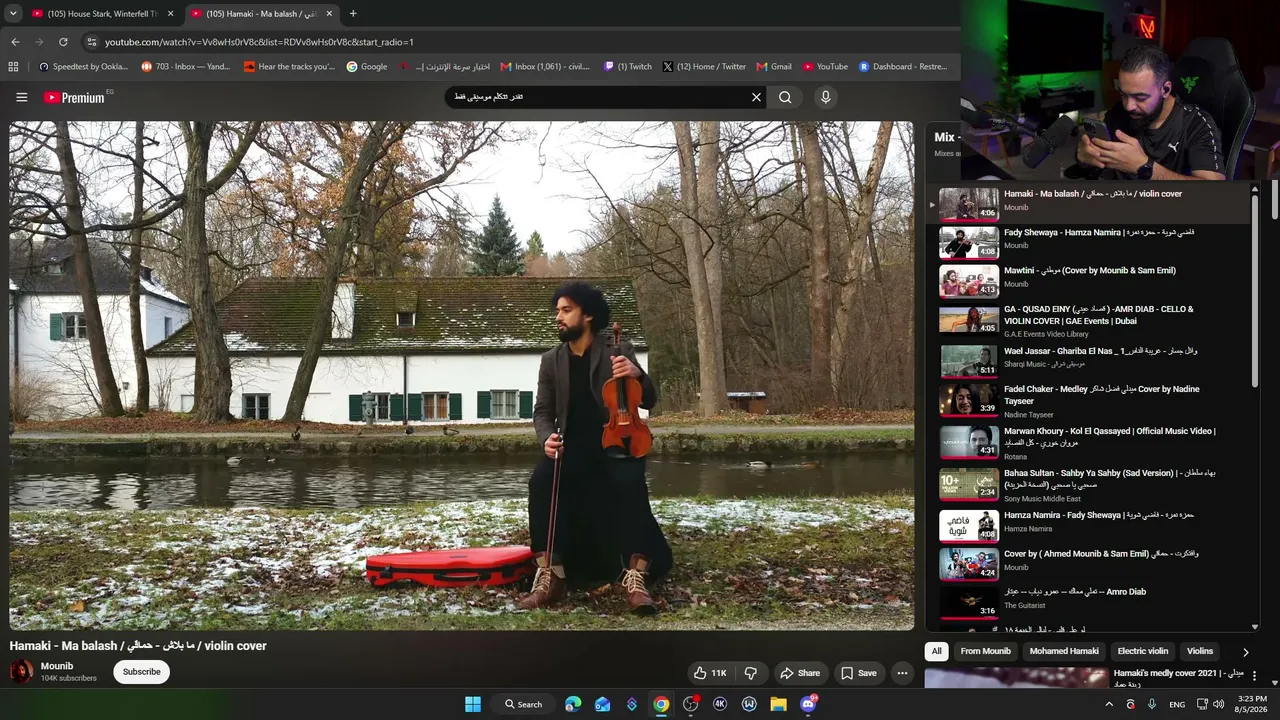Image resolution: width=1280 pixels, height=720 pixels.
Task: Select the Mohamed Hamaki filter chip
Action: click(x=1064, y=651)
